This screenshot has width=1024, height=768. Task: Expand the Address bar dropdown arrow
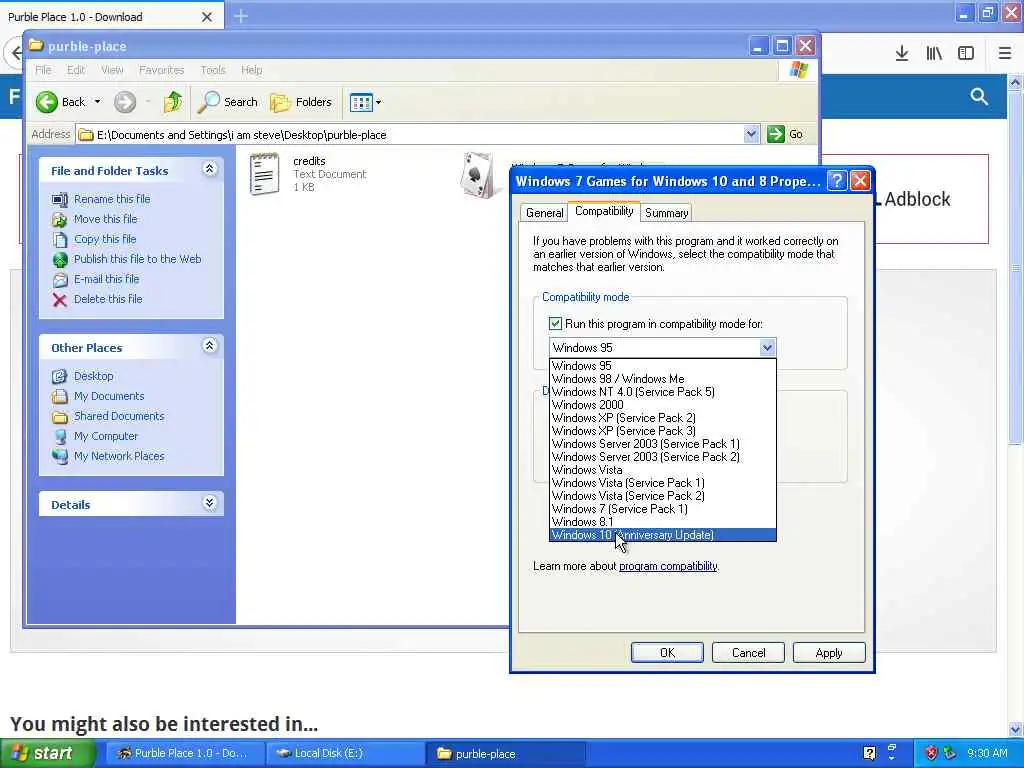[x=751, y=134]
